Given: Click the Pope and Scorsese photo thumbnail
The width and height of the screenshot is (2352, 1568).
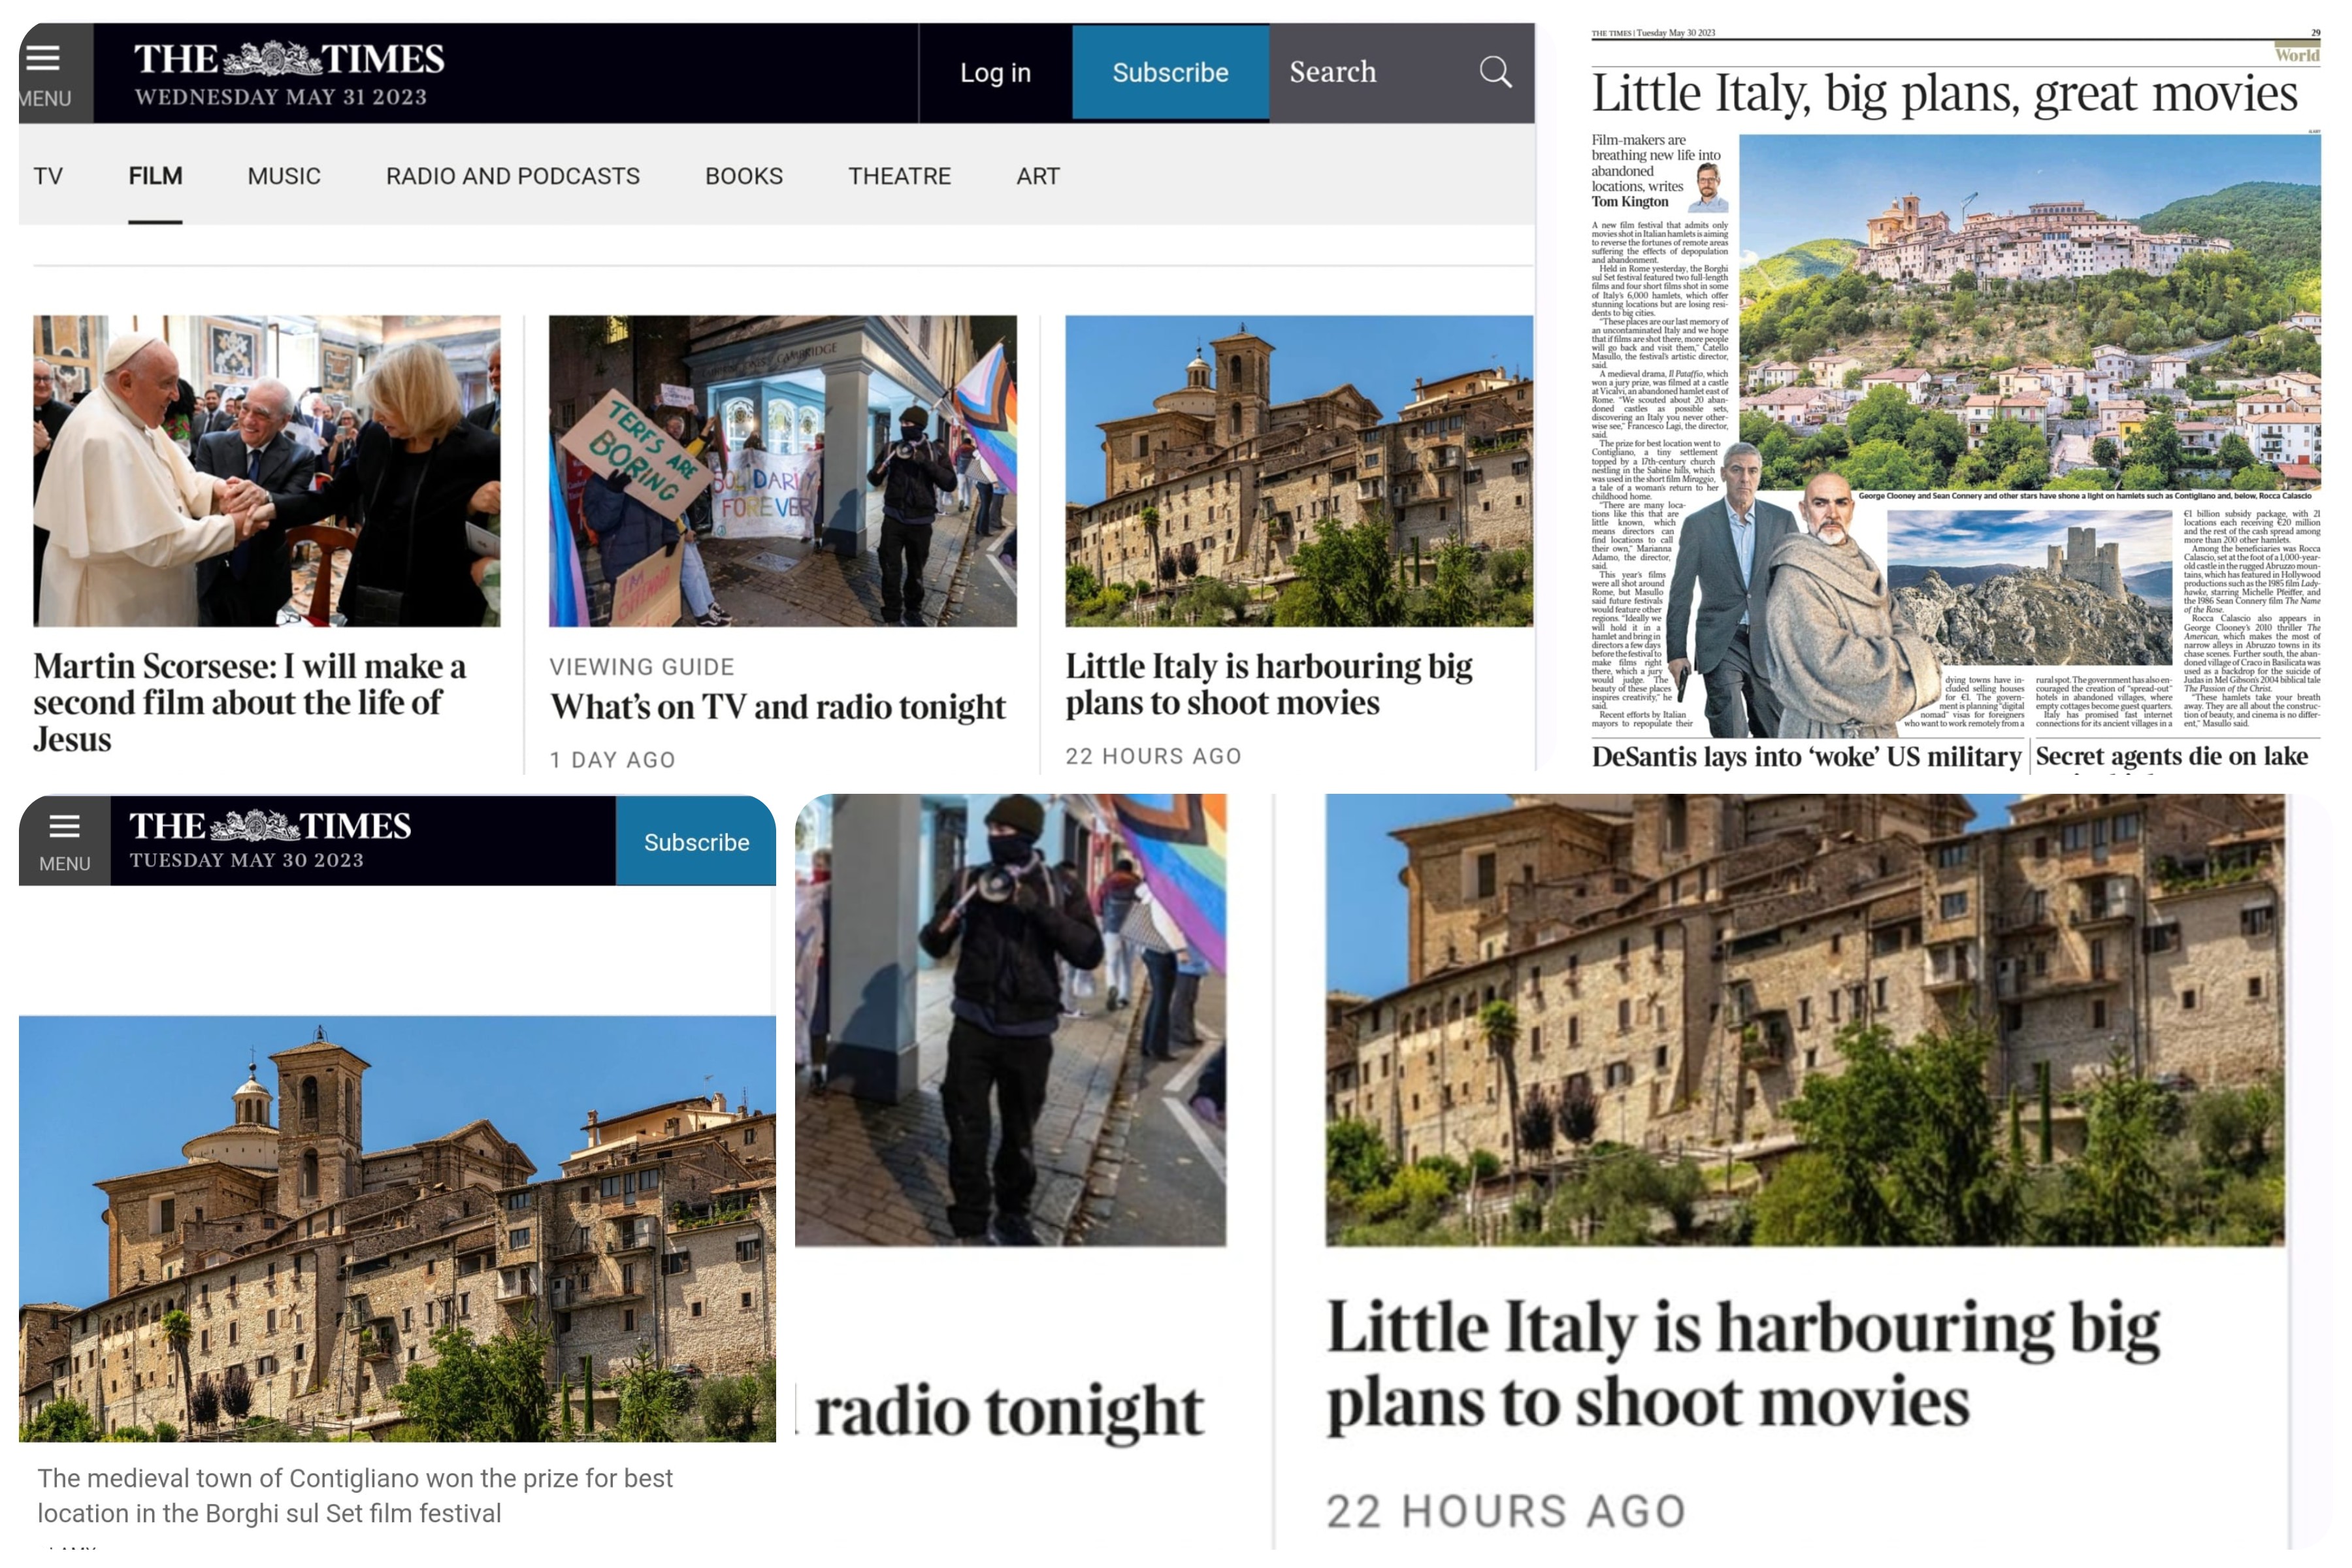Looking at the screenshot, I should pyautogui.click(x=267, y=471).
